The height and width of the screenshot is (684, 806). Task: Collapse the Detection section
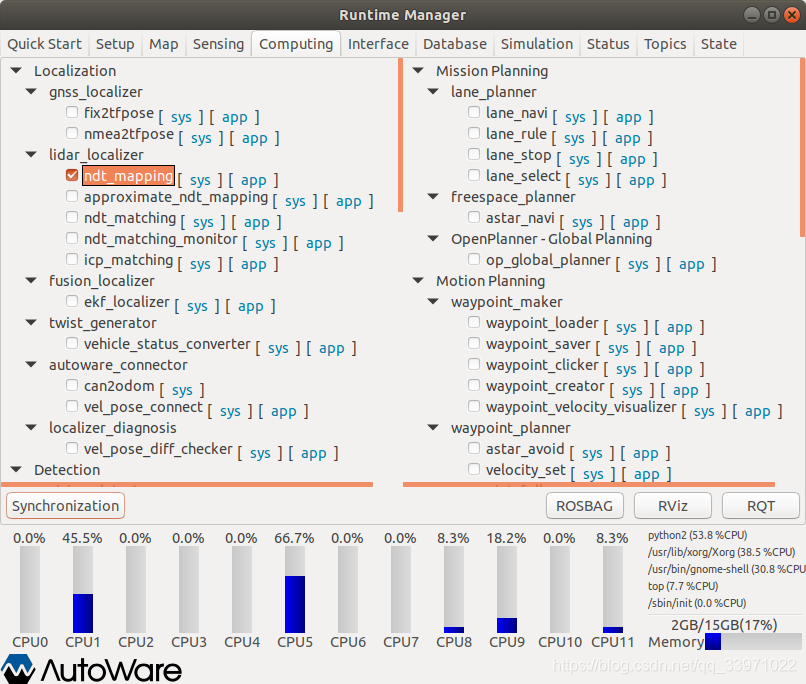coord(16,469)
